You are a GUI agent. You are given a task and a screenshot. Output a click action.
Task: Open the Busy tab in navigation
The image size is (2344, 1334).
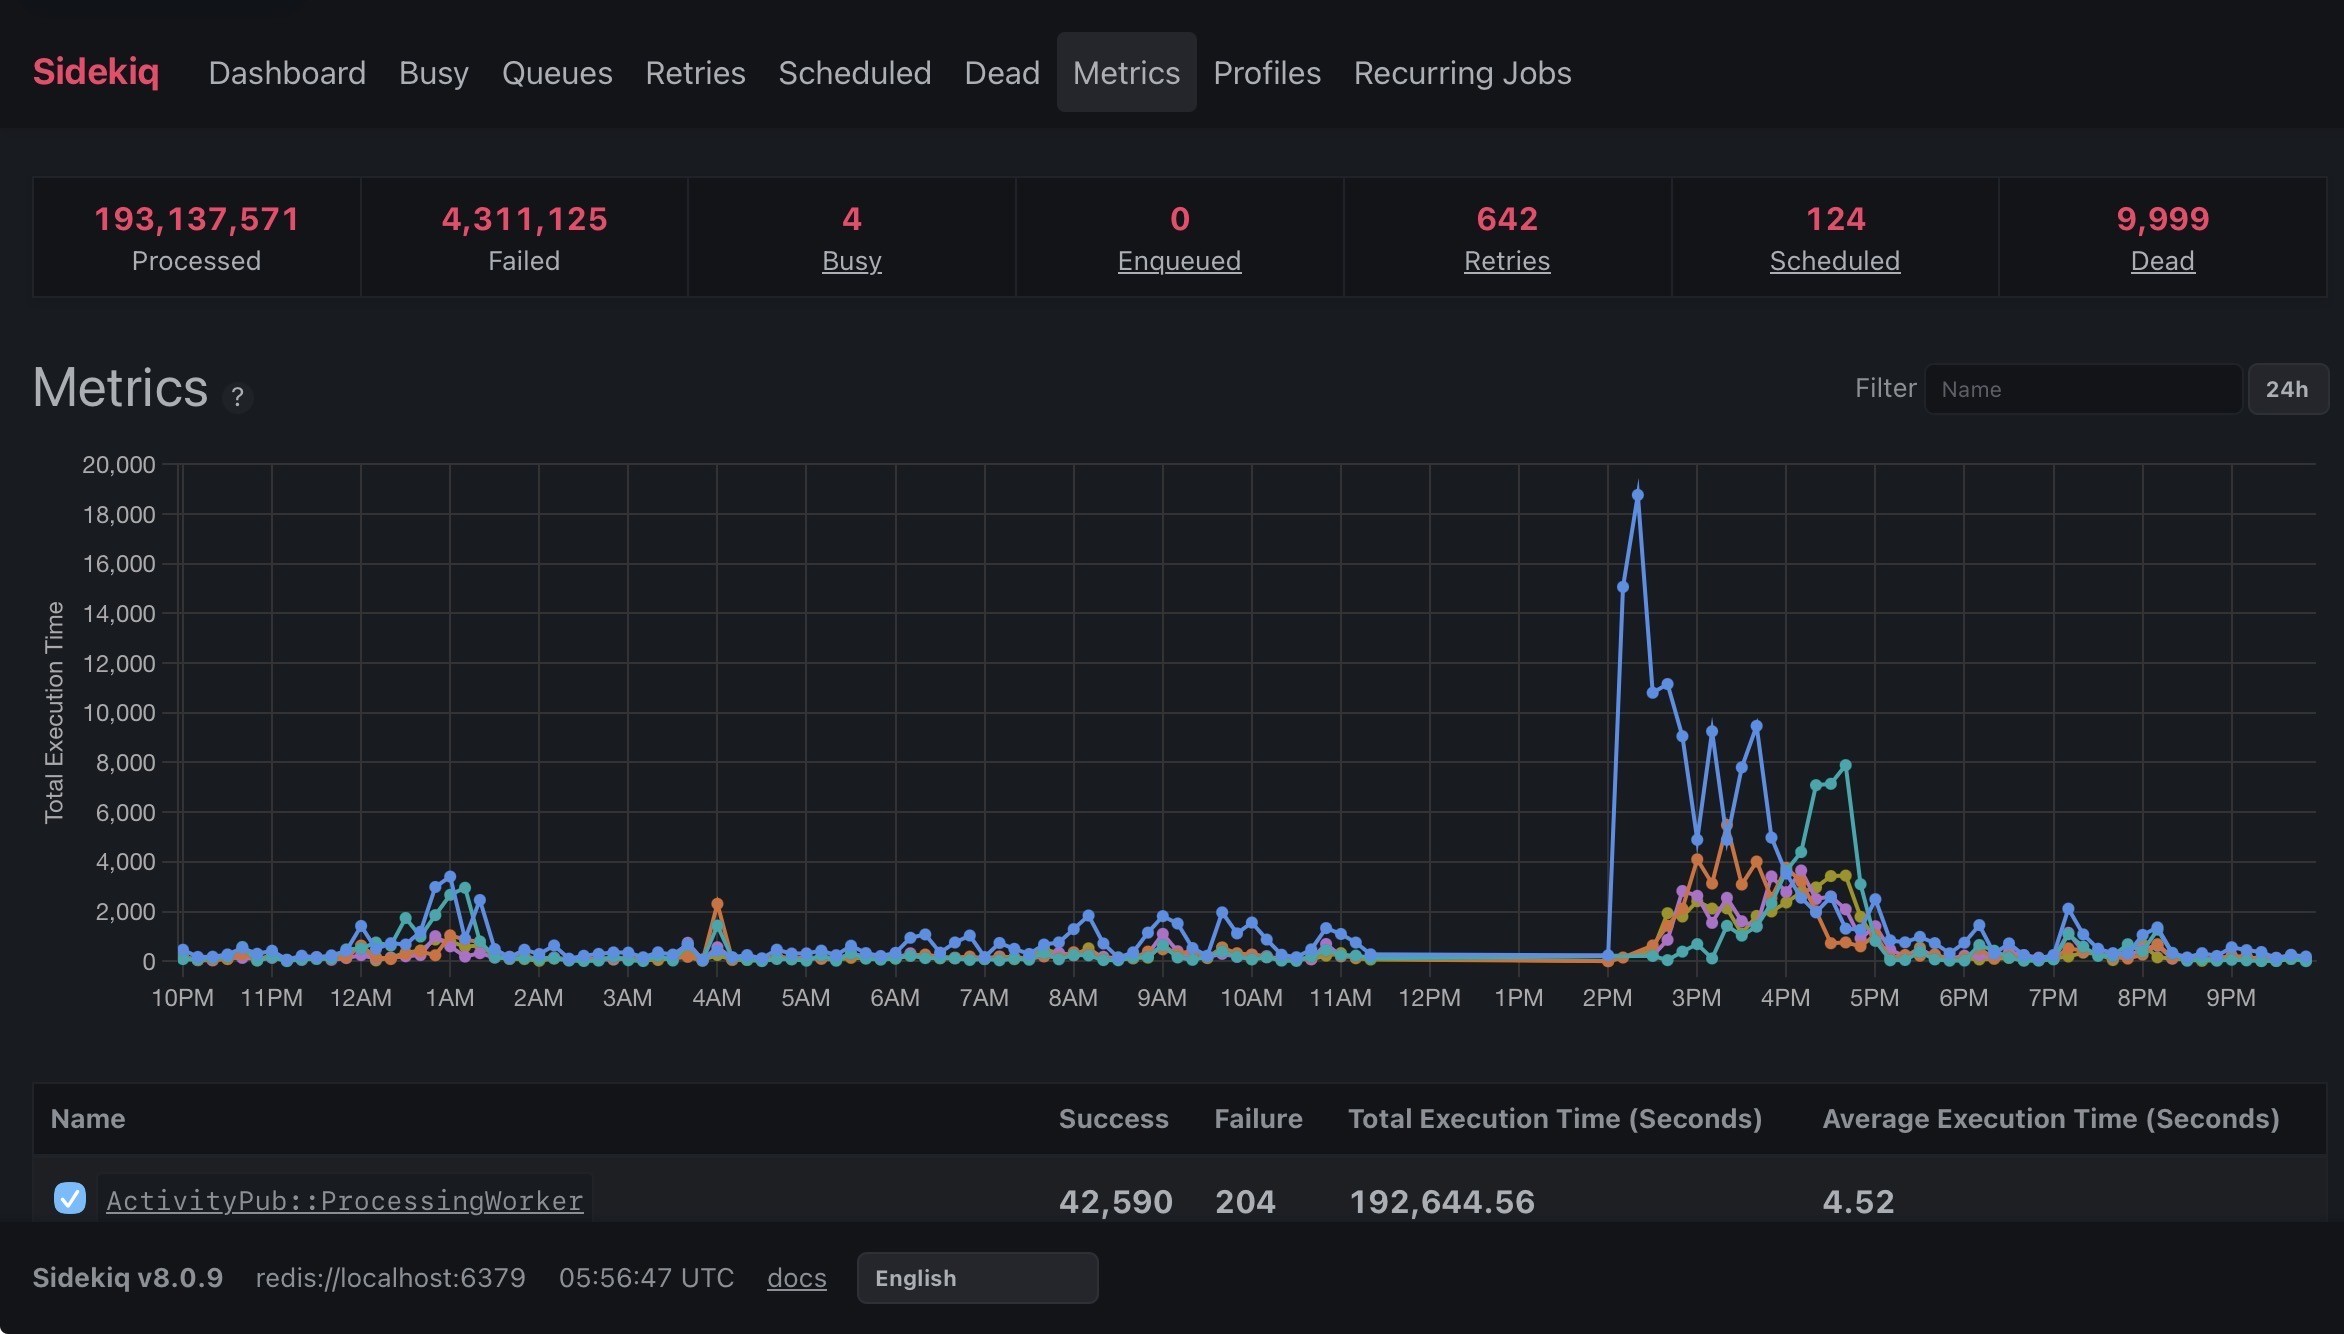coord(433,72)
